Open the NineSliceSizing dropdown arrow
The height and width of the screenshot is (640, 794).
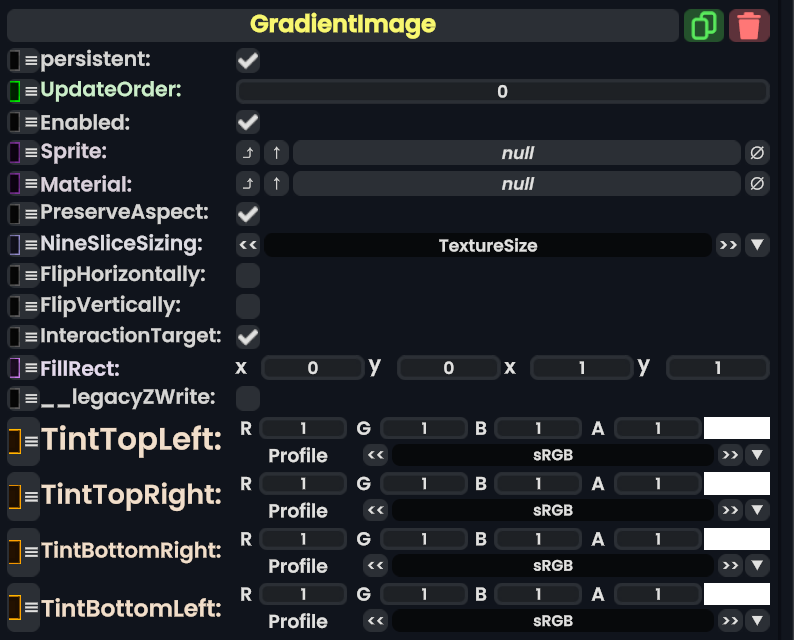tap(757, 245)
